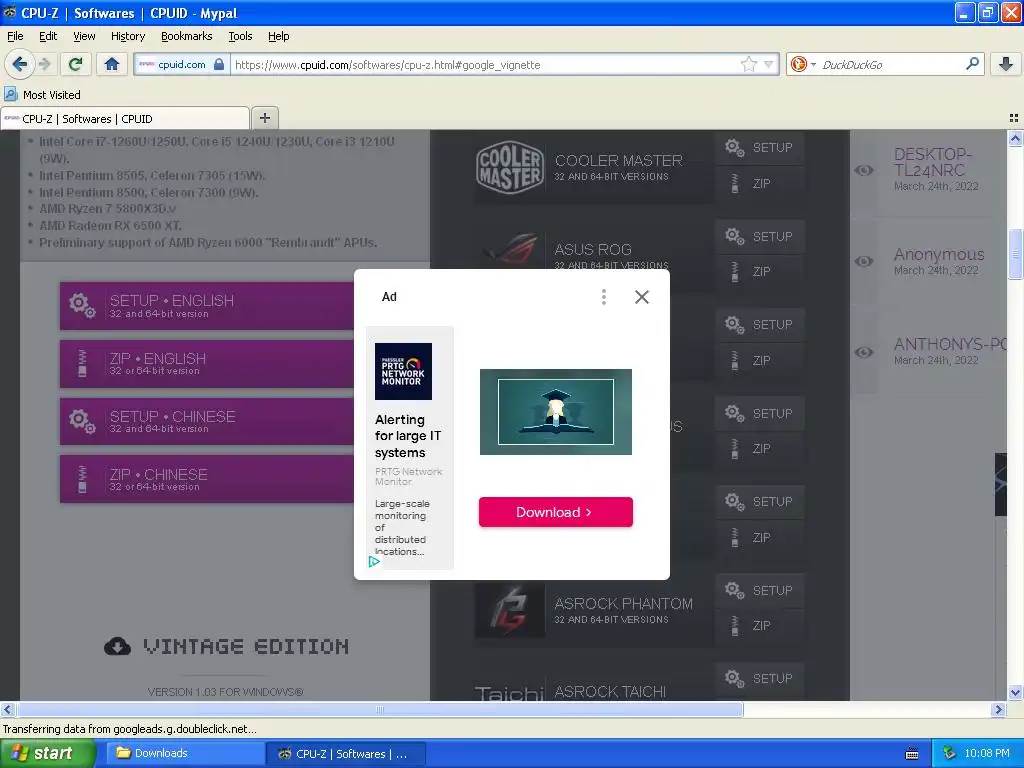Image resolution: width=1024 pixels, height=768 pixels.
Task: Click the ASRock Phantom SETUP download
Action: click(x=760, y=590)
